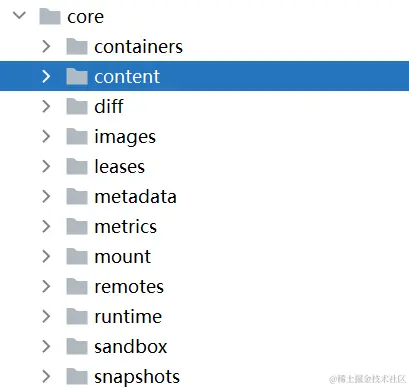
Task: Expand the containers folder arrow
Action: tap(46, 46)
